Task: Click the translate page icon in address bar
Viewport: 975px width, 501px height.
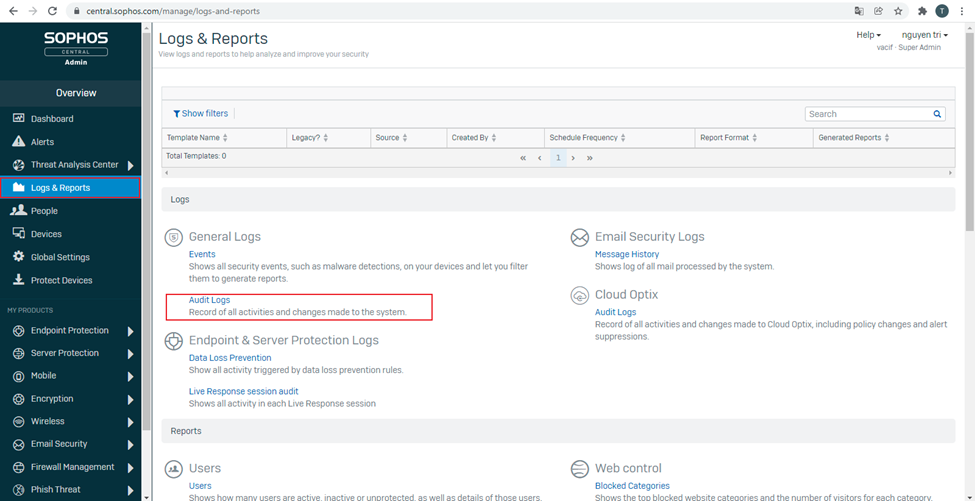Action: tap(859, 11)
